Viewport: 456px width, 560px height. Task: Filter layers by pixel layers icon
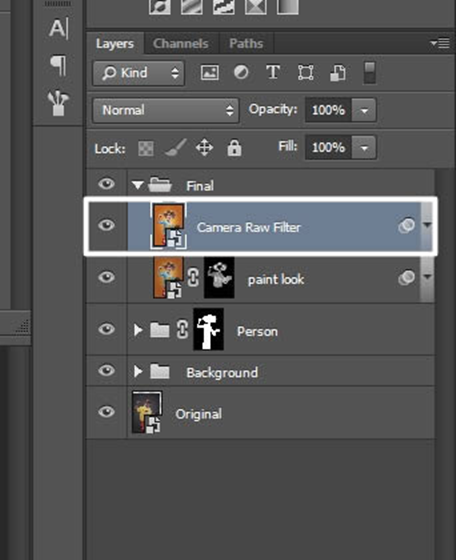(x=210, y=73)
